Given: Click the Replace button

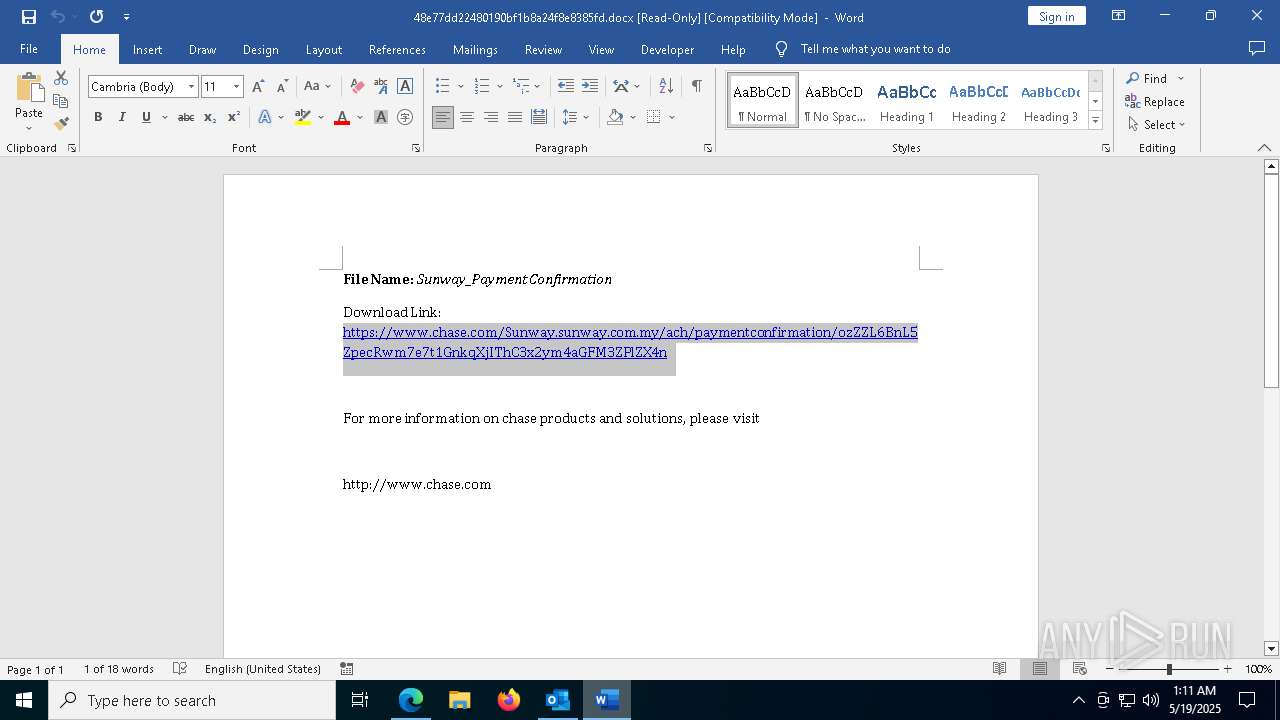Looking at the screenshot, I should tap(1155, 101).
